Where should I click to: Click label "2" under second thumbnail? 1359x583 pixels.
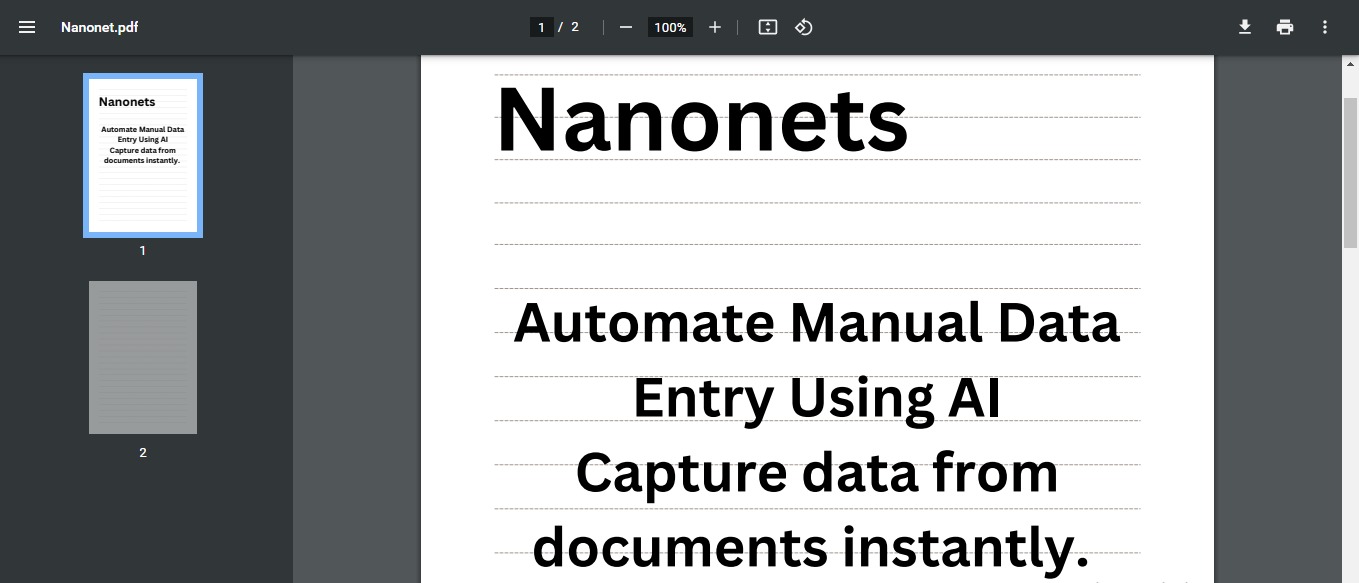pos(143,453)
